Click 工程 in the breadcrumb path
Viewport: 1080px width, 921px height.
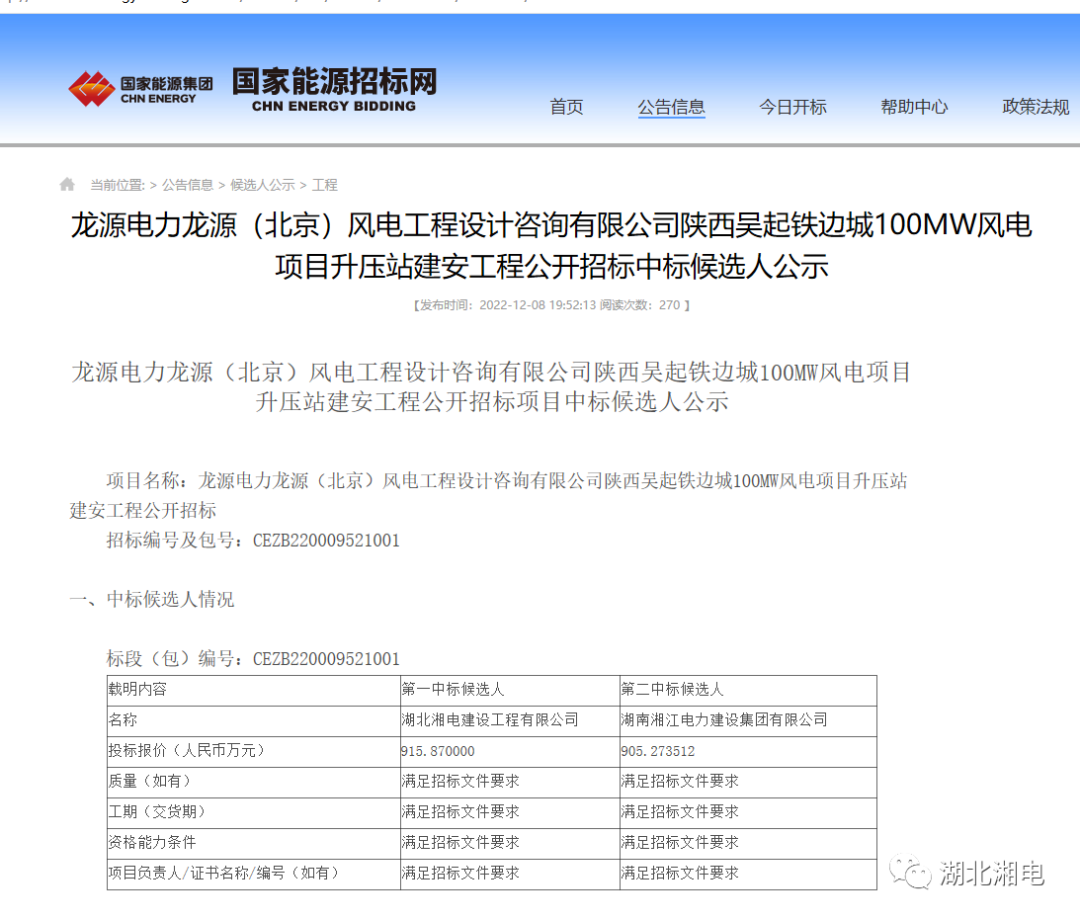pos(324,185)
